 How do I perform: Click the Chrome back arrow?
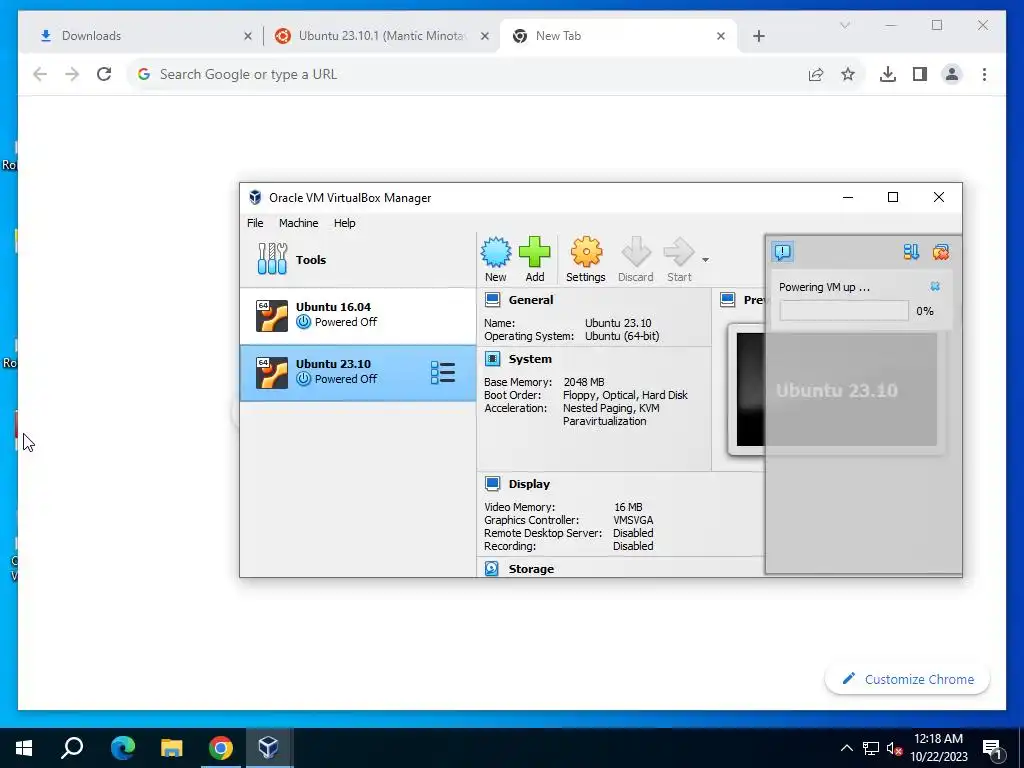40,74
